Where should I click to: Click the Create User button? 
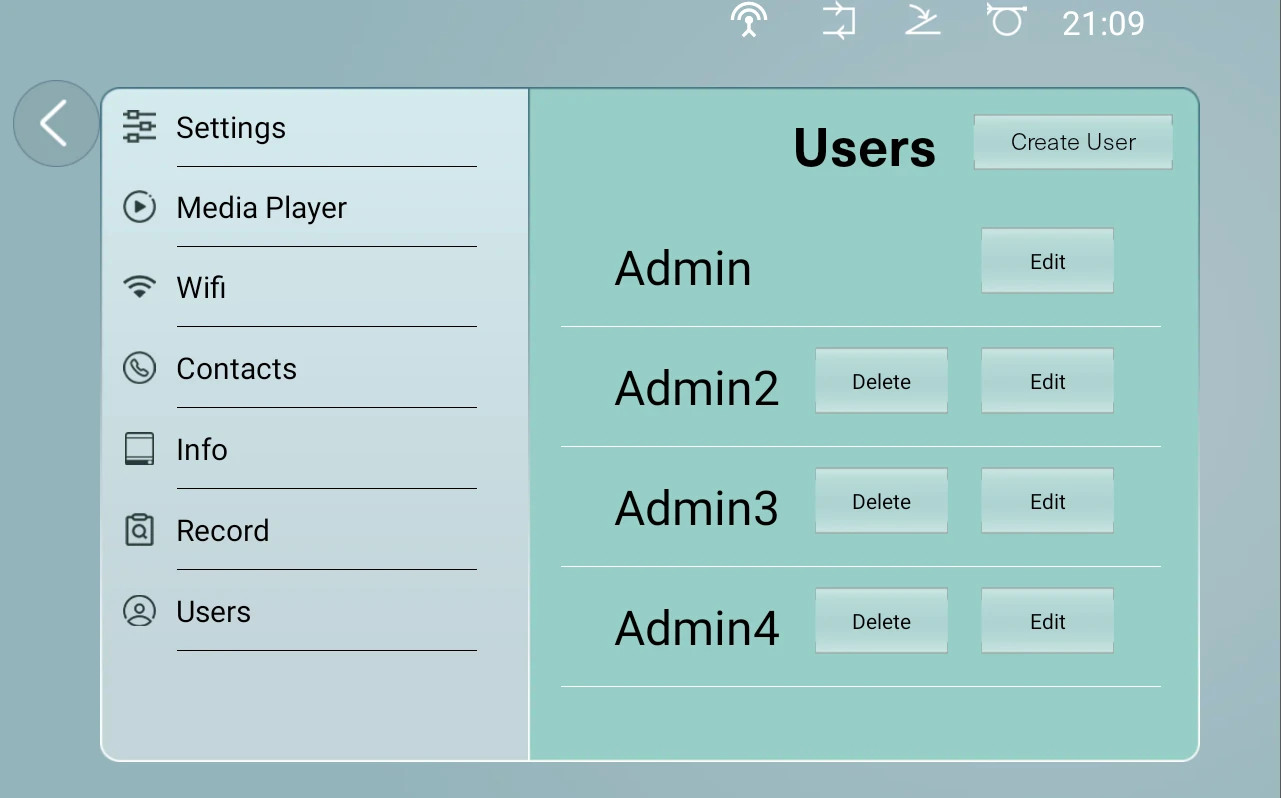(1073, 142)
